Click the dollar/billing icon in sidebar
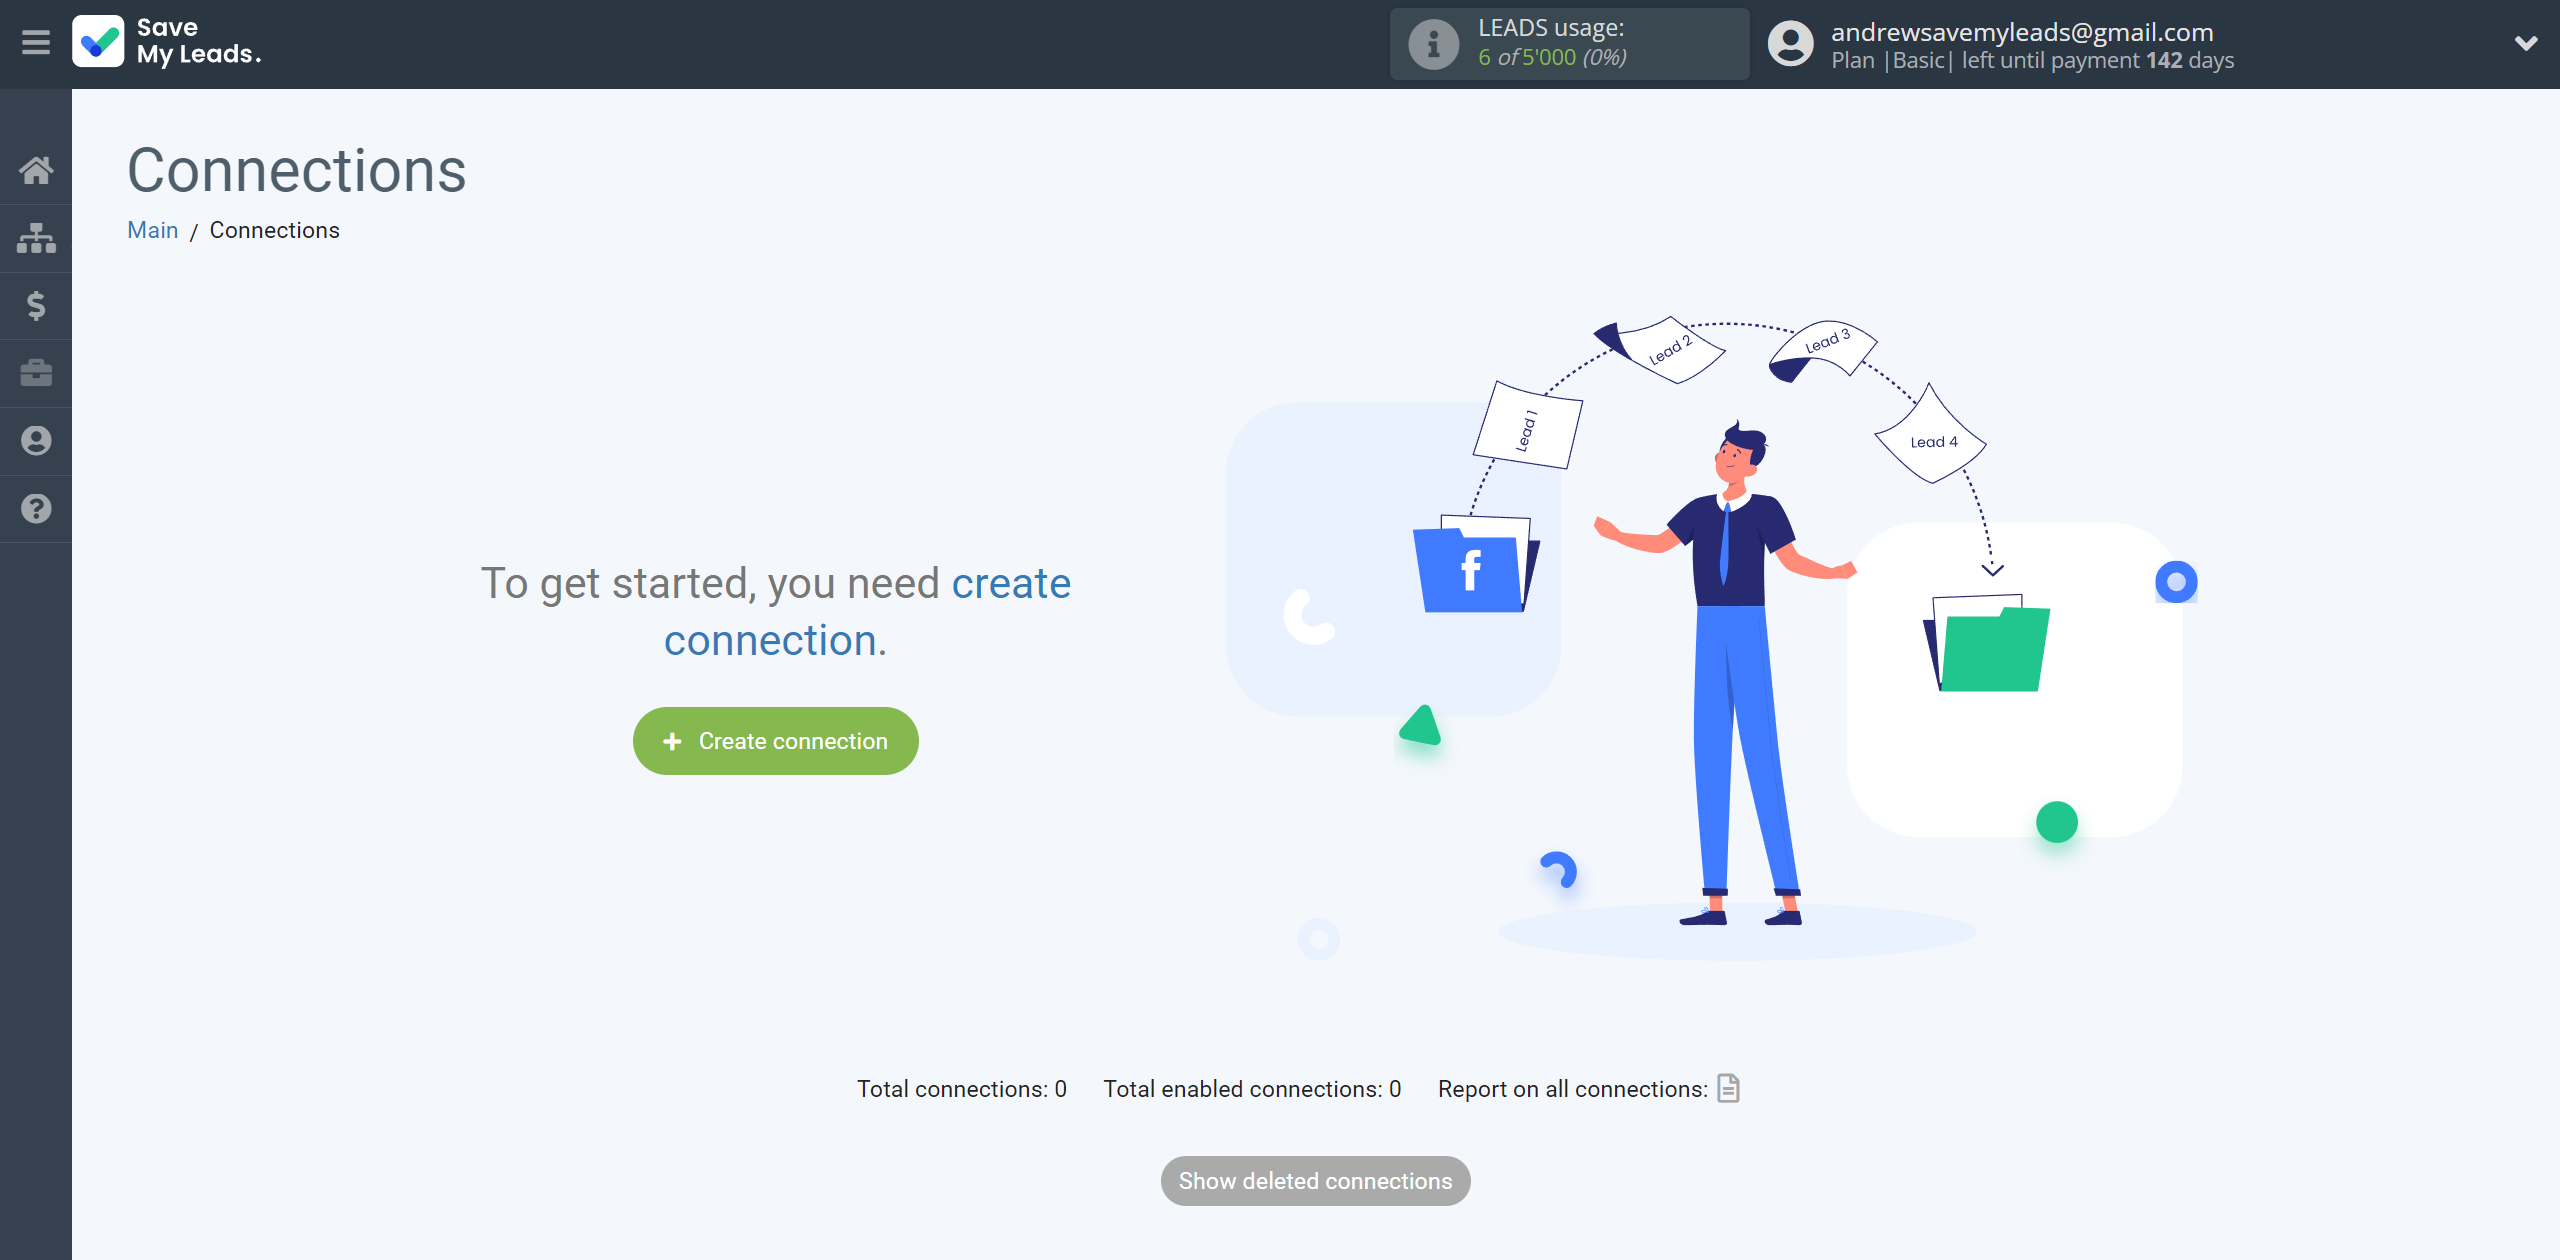2560x1260 pixels. (x=36, y=305)
